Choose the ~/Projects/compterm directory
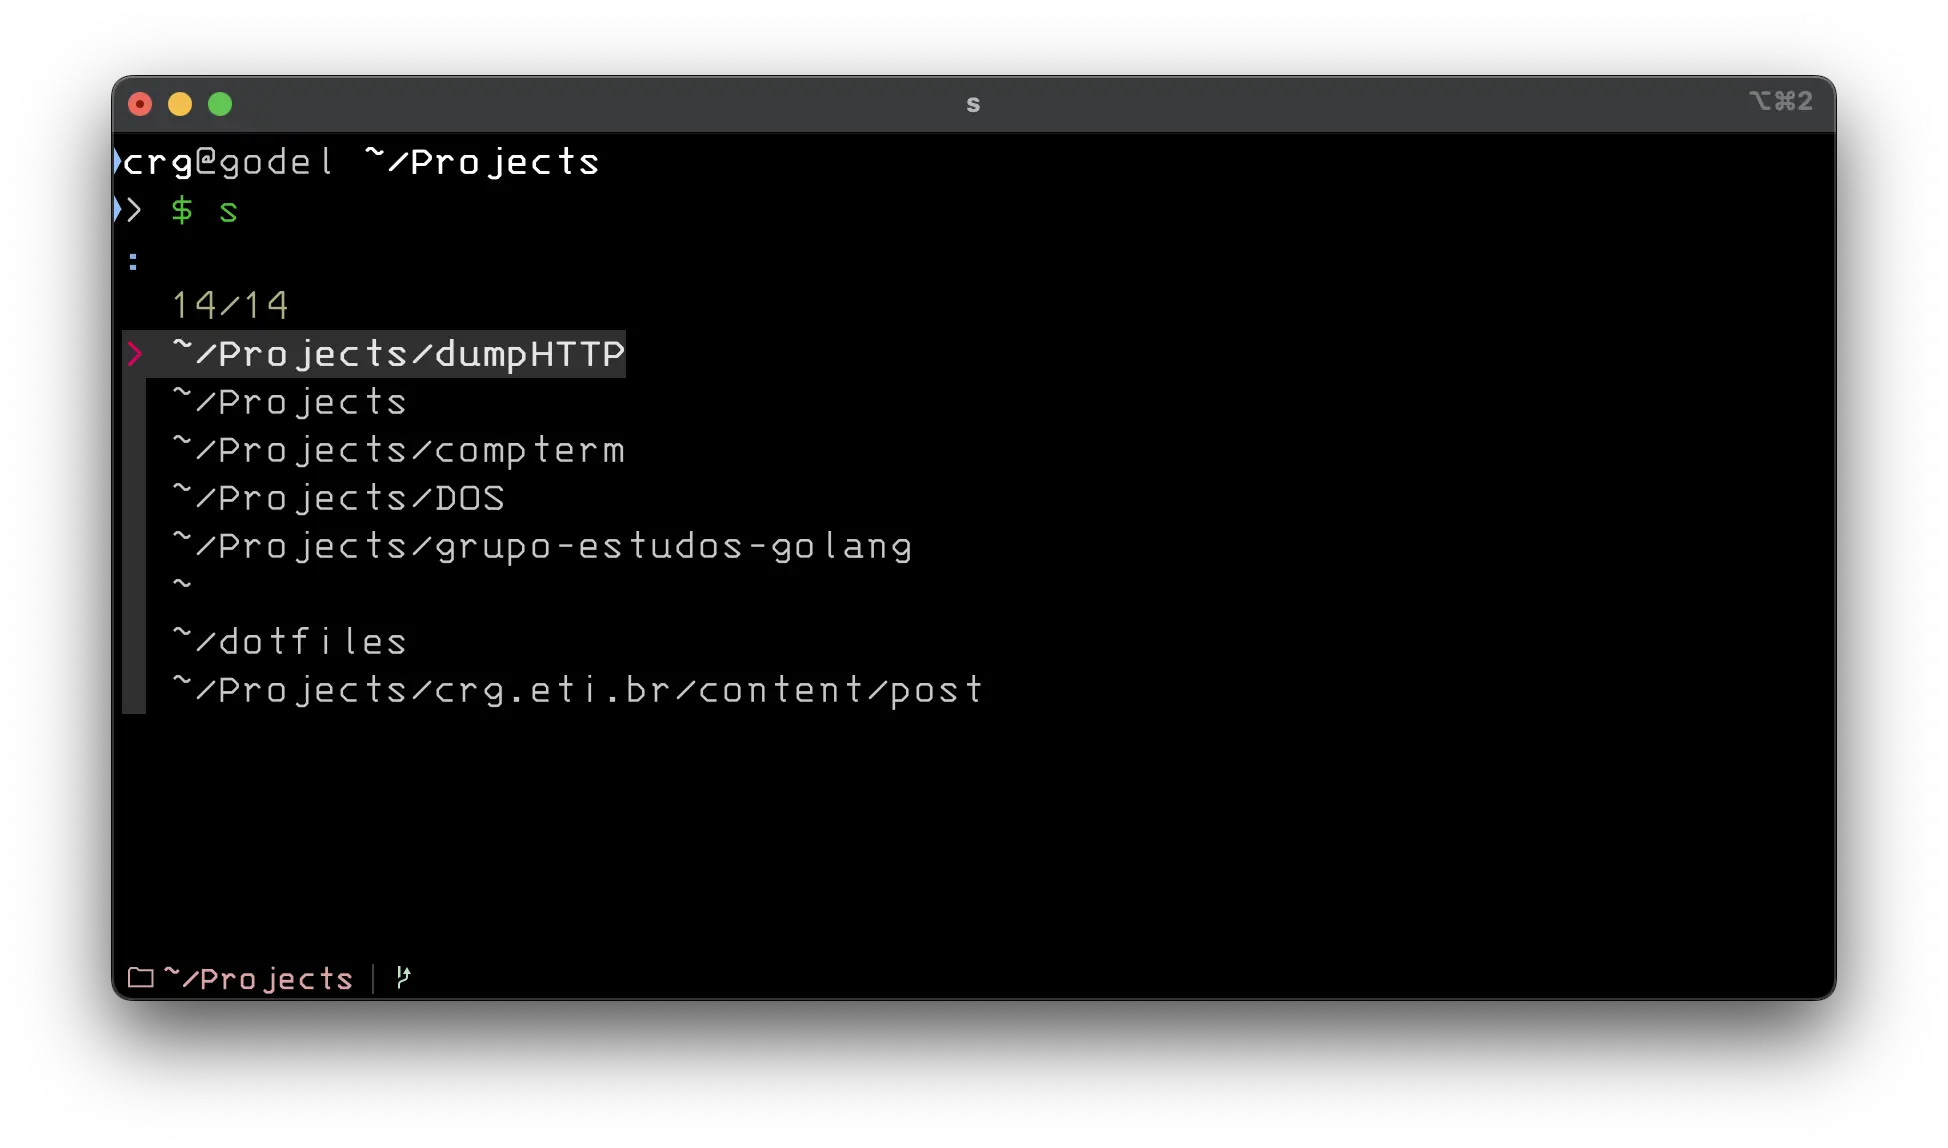 pyautogui.click(x=398, y=450)
